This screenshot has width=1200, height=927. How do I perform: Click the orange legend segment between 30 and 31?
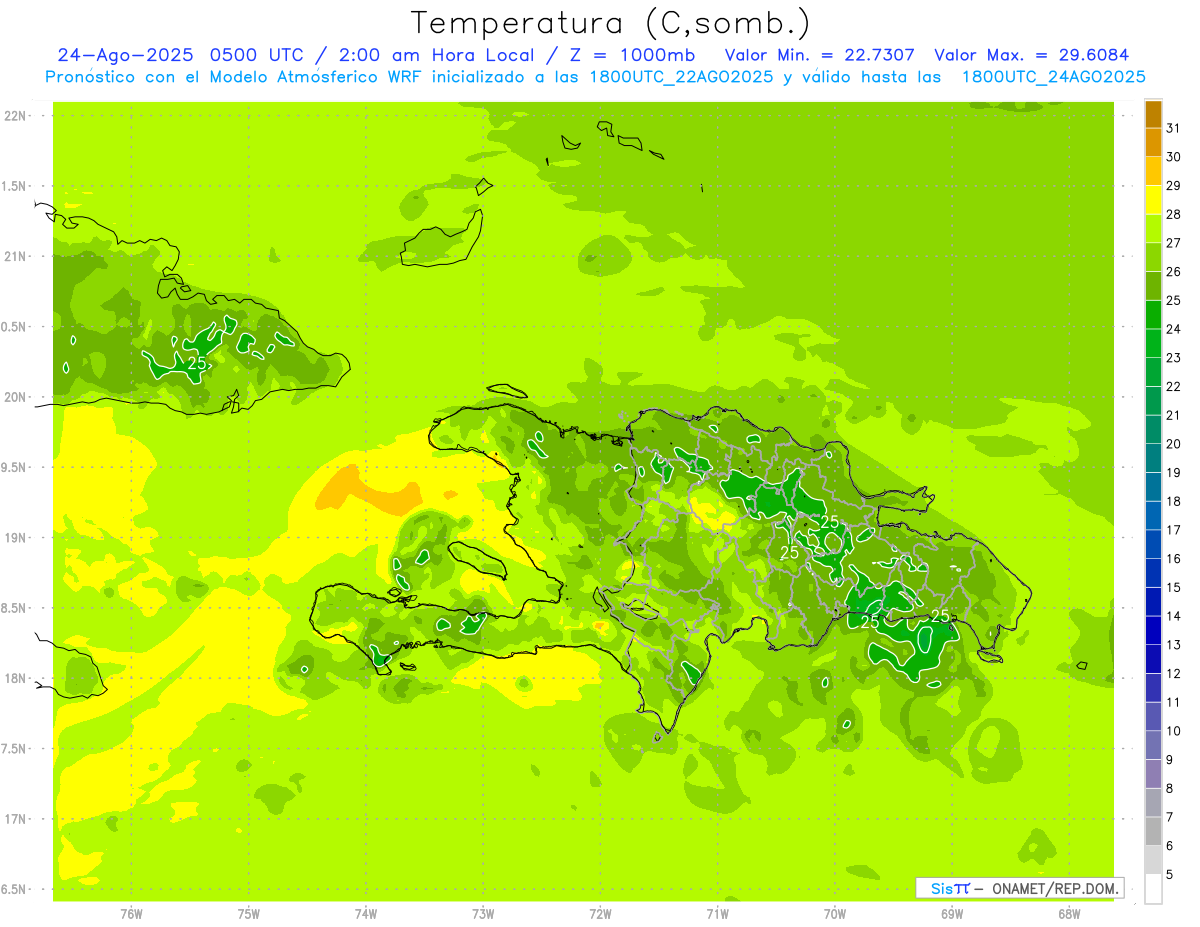(1153, 143)
